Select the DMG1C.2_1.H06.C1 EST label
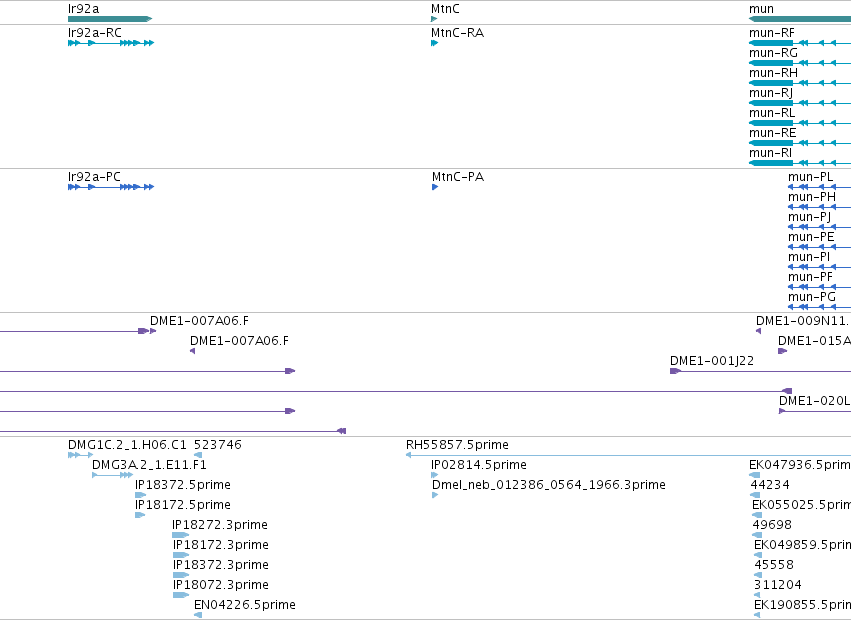The width and height of the screenshot is (851, 620). [x=127, y=445]
